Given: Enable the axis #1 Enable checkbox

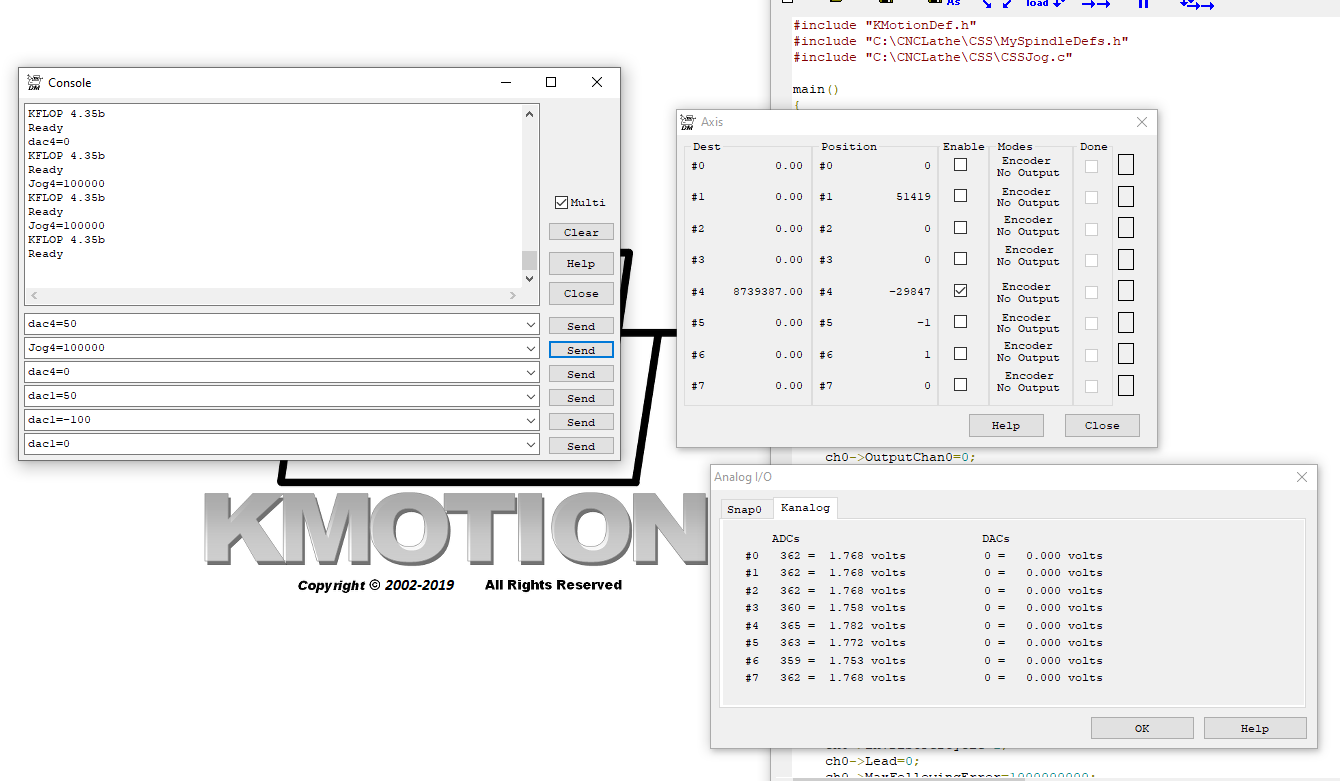Looking at the screenshot, I should click(960, 196).
